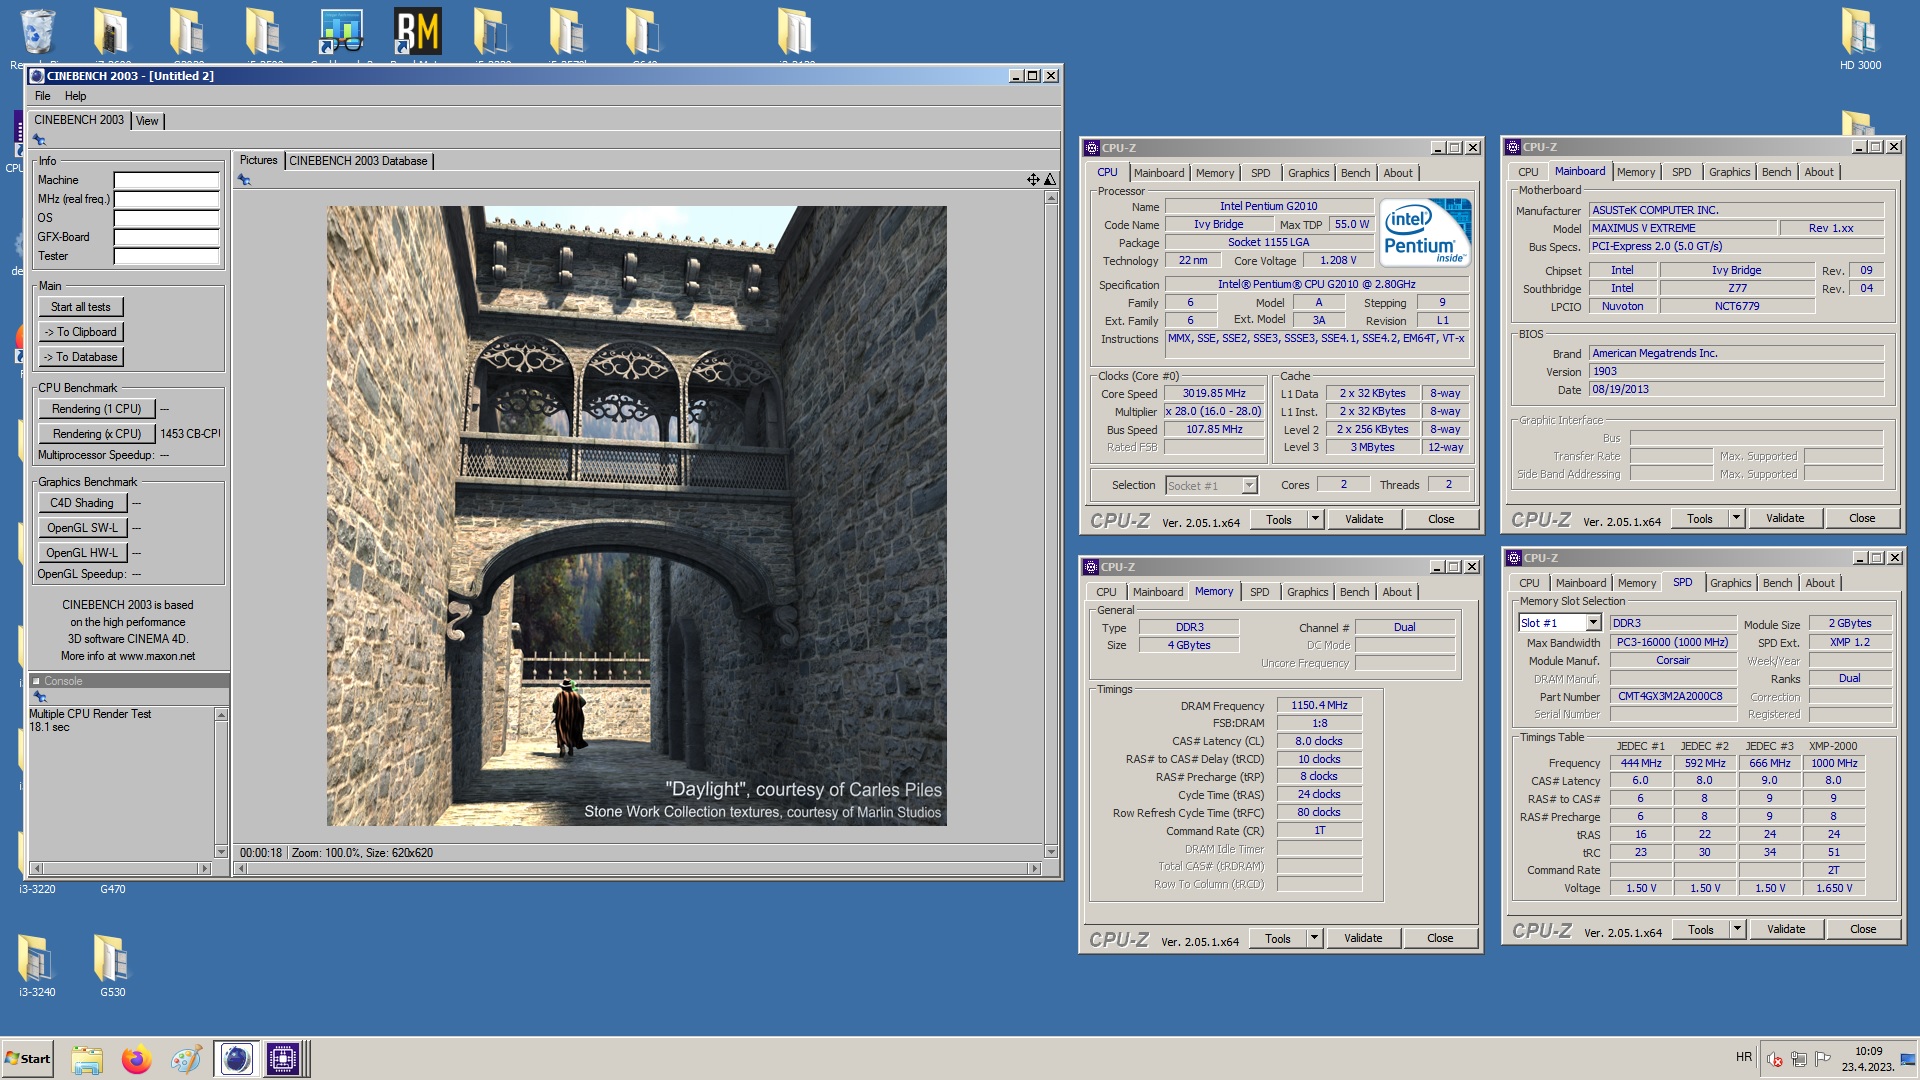Click the DRAM Frequency value 1150.4 MHz

[x=1319, y=706]
